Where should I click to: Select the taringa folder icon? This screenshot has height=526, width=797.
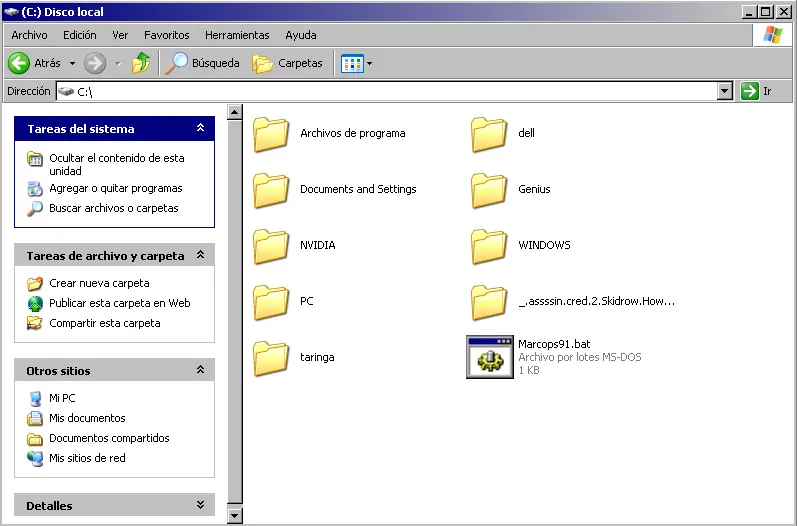click(x=271, y=357)
